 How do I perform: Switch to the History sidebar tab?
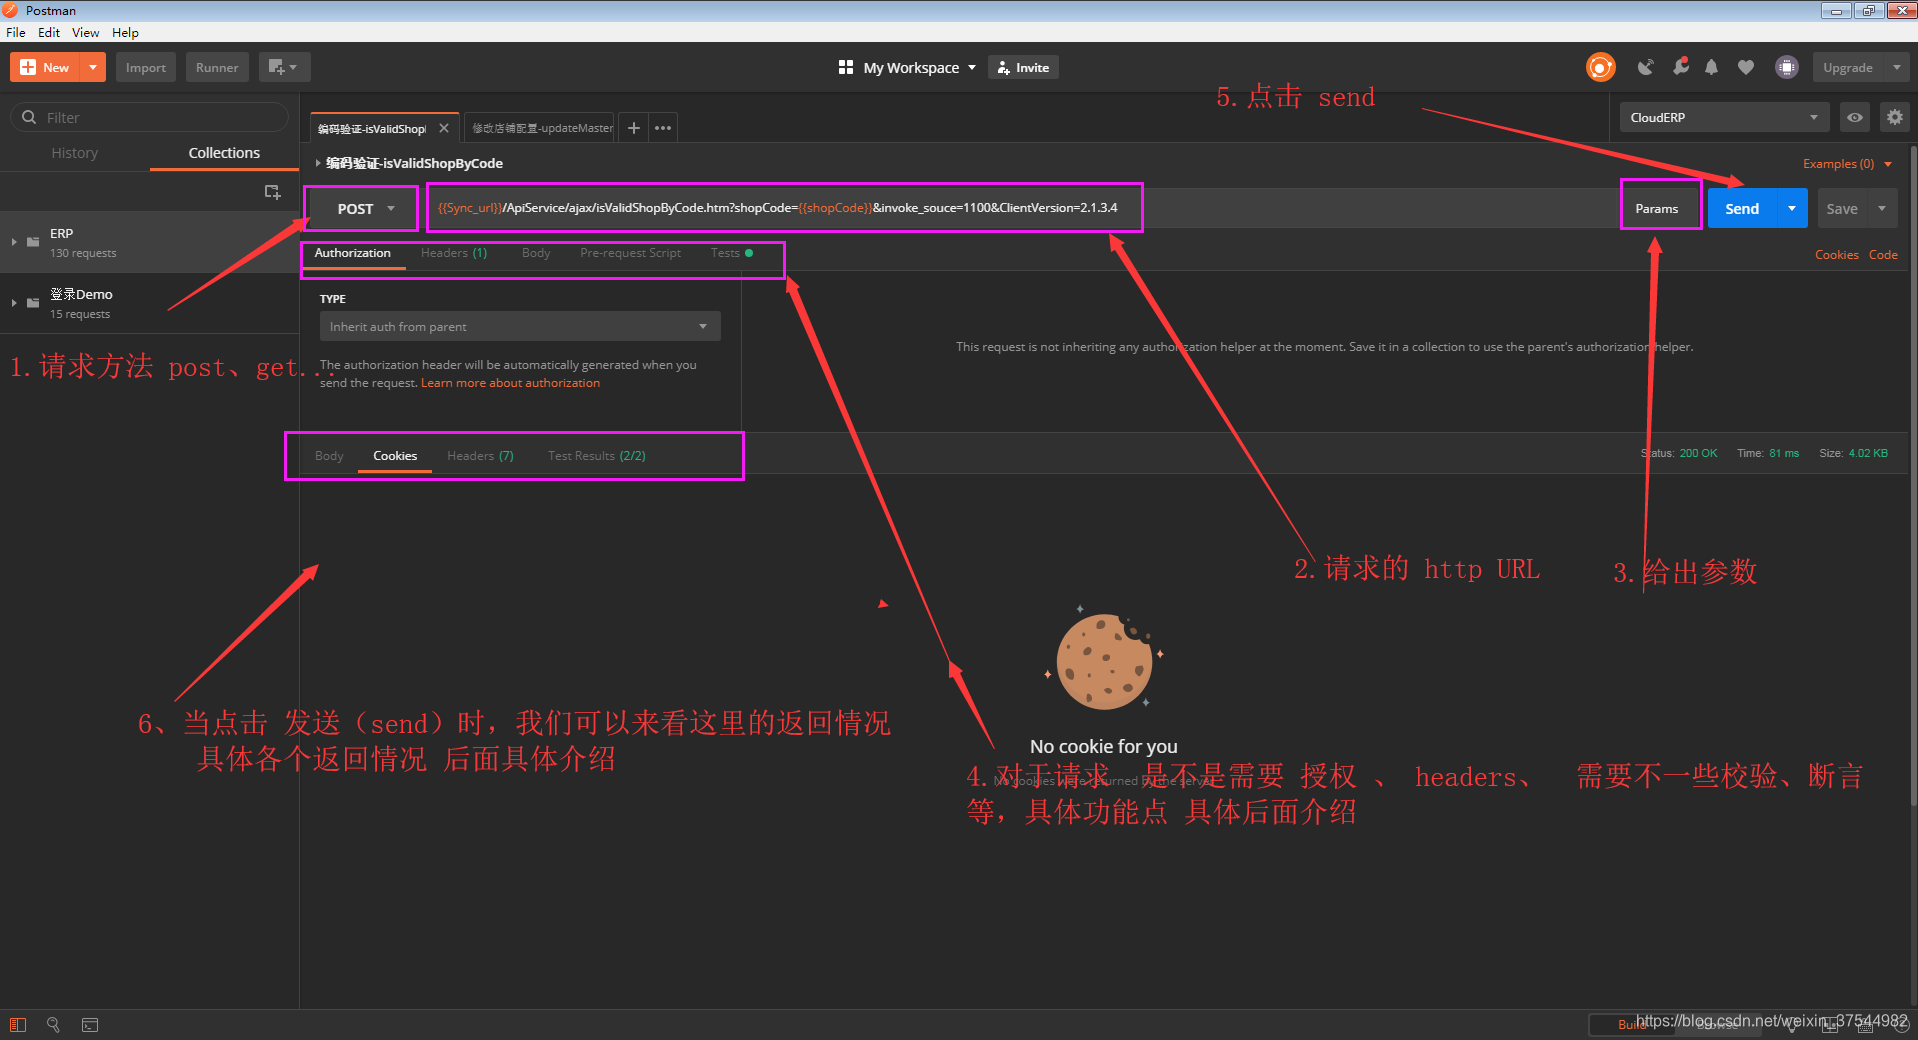[75, 153]
